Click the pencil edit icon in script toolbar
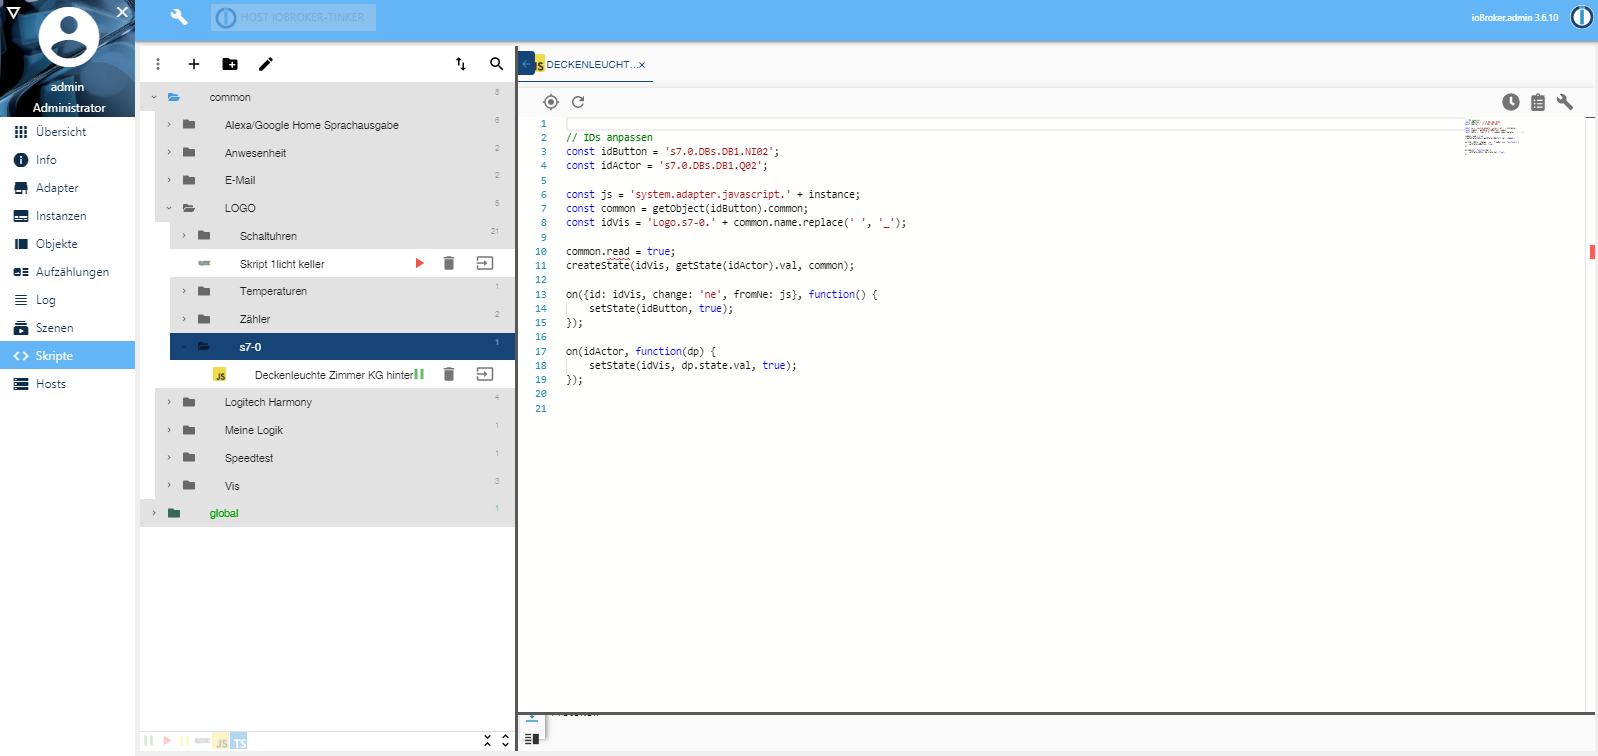 coord(266,64)
